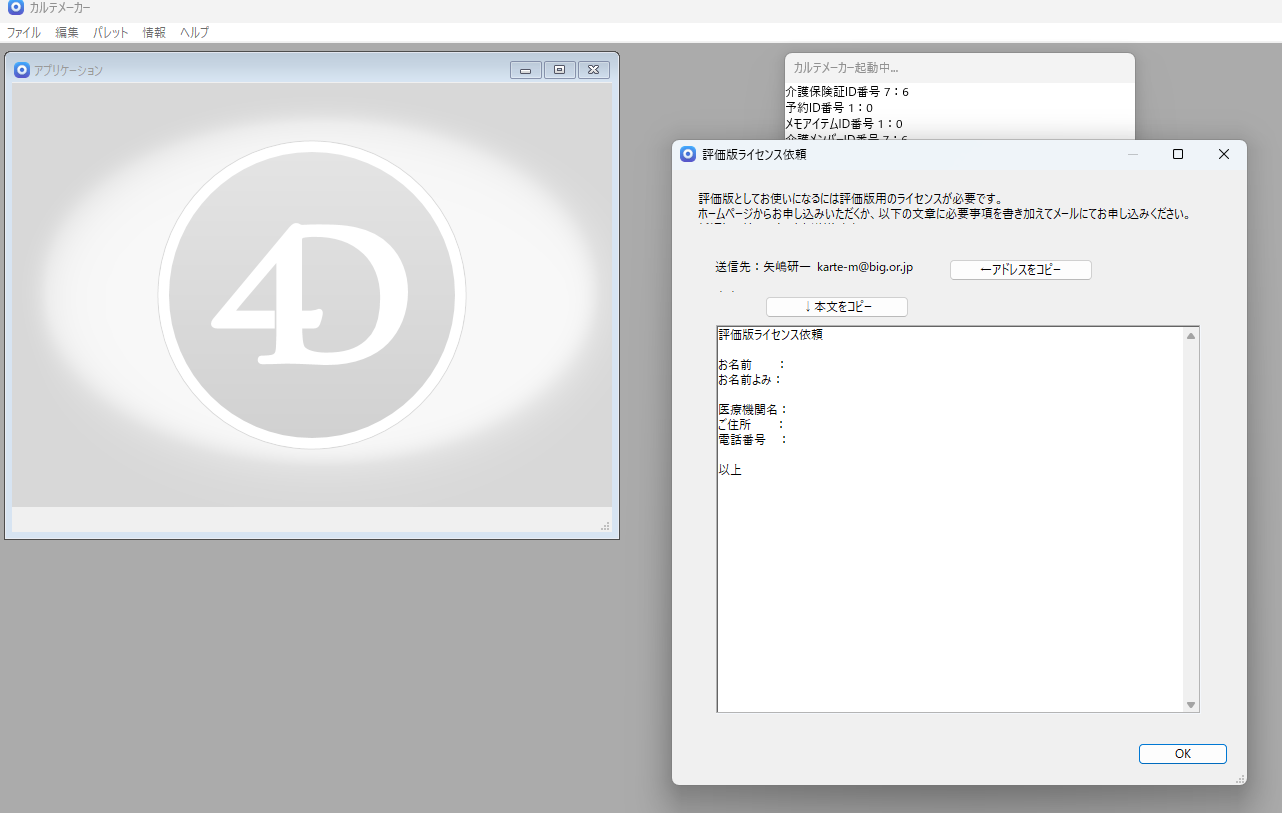Open the ヘルプ menu
Image resolution: width=1282 pixels, height=813 pixels.
click(x=195, y=32)
